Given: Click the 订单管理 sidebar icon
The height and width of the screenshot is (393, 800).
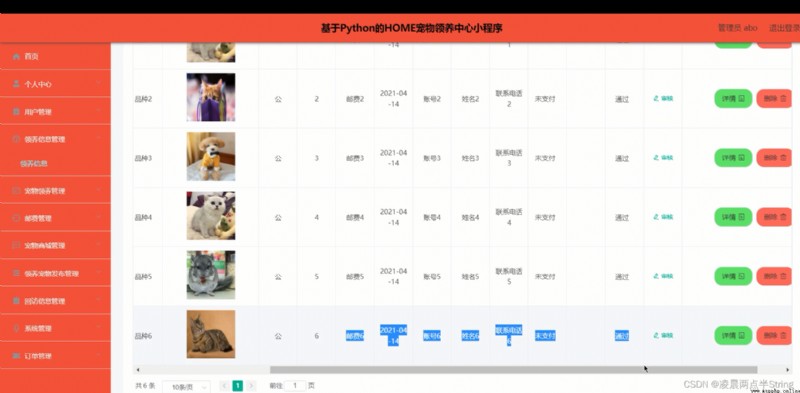Looking at the screenshot, I should (16, 355).
